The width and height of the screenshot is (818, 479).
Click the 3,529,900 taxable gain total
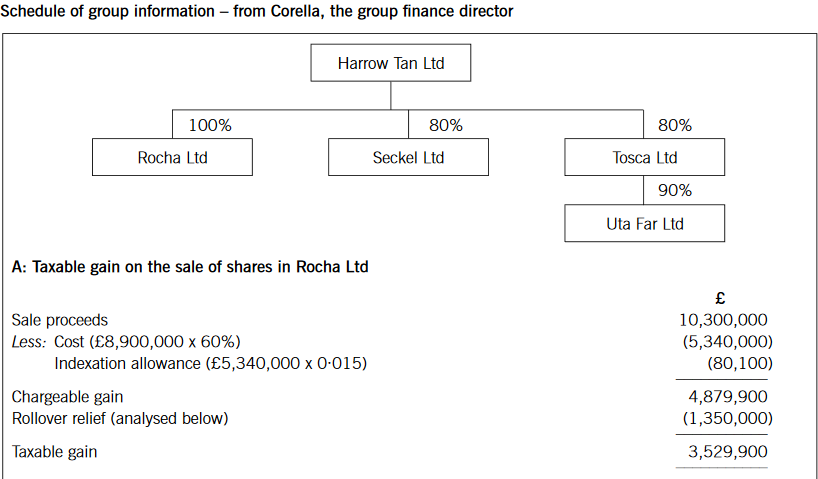(x=728, y=452)
